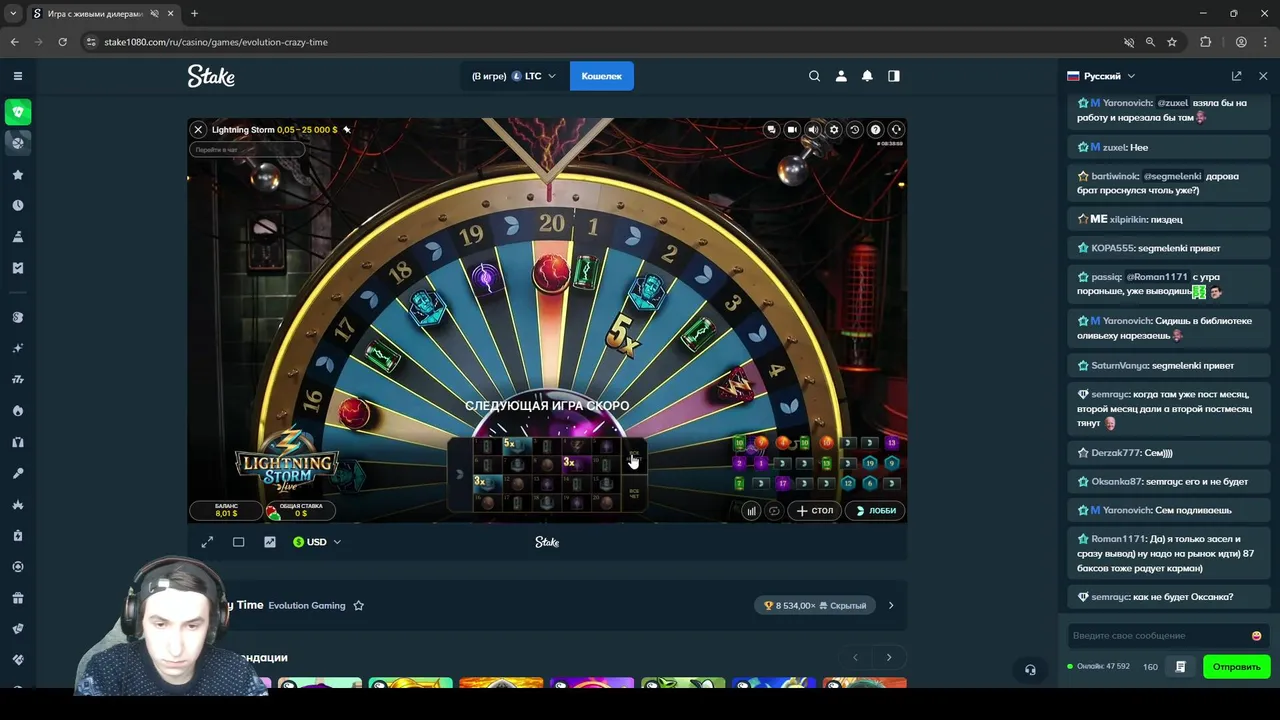
Task: Click the 20 segment on the wheel
Action: pyautogui.click(x=551, y=225)
